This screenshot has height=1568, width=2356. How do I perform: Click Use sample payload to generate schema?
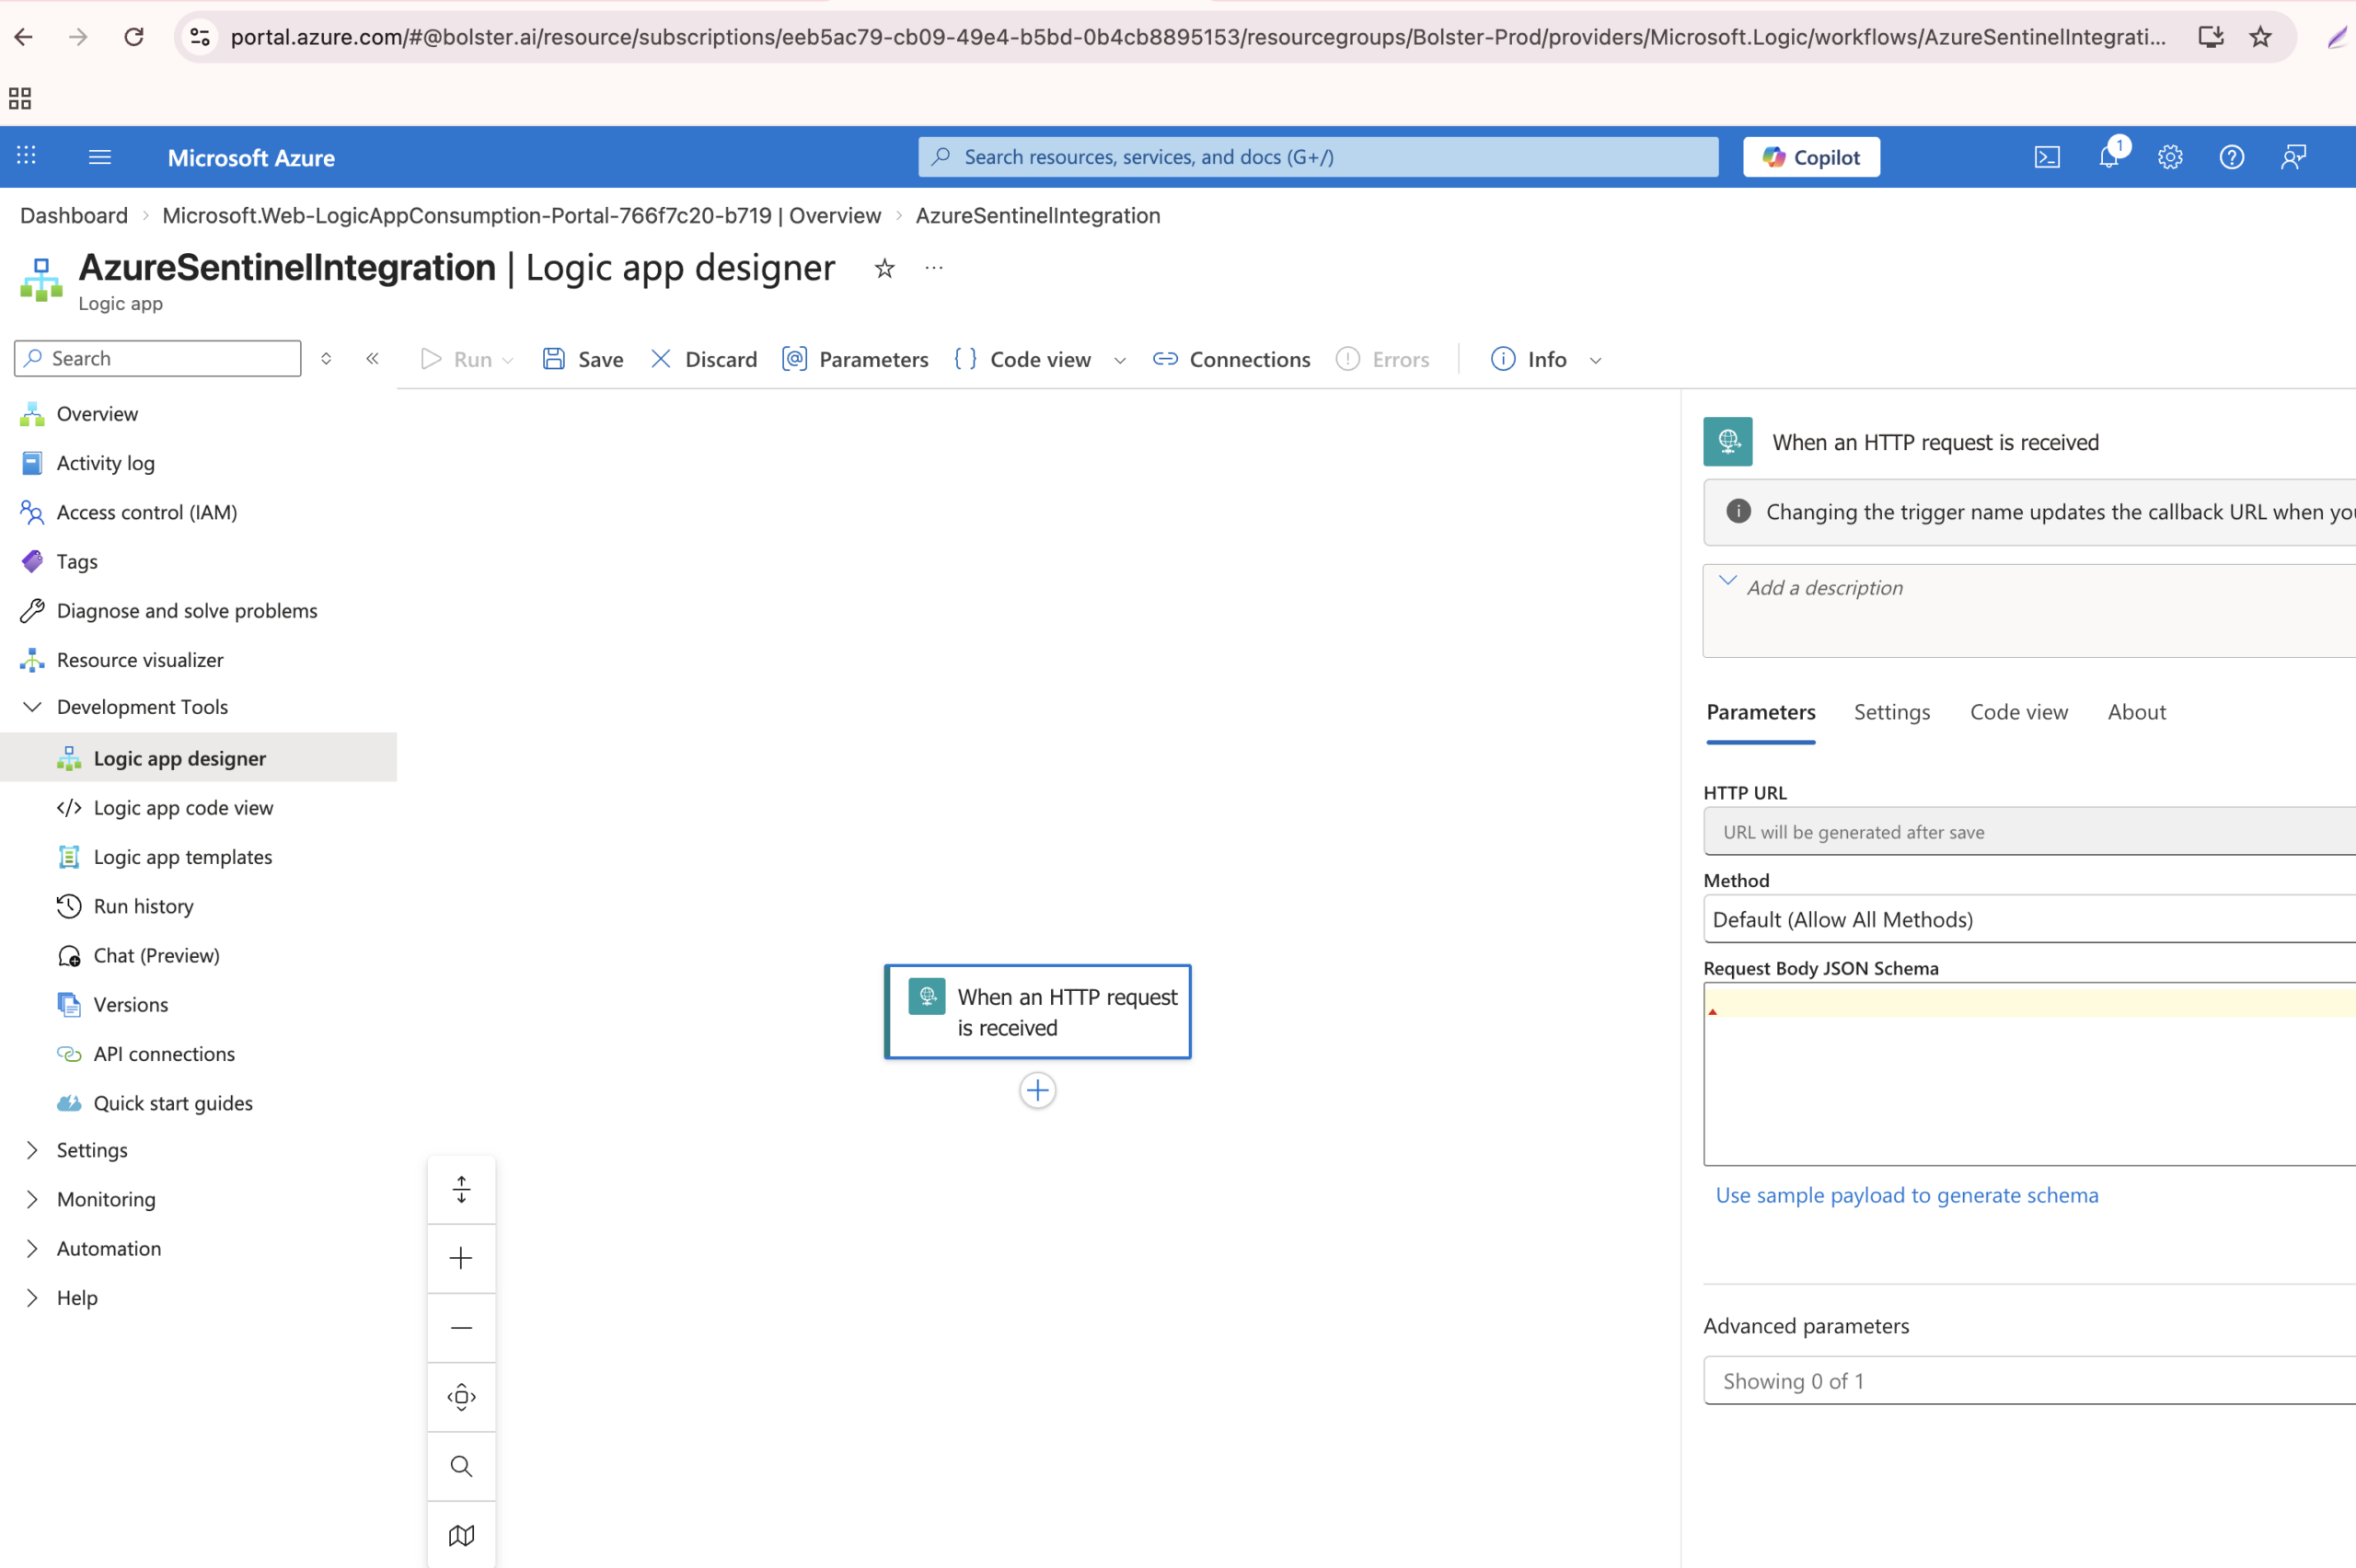point(1906,1195)
